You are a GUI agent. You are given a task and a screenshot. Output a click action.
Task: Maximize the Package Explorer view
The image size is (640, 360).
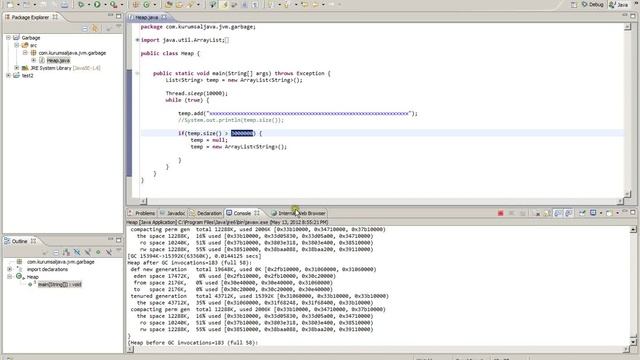coord(118,16)
